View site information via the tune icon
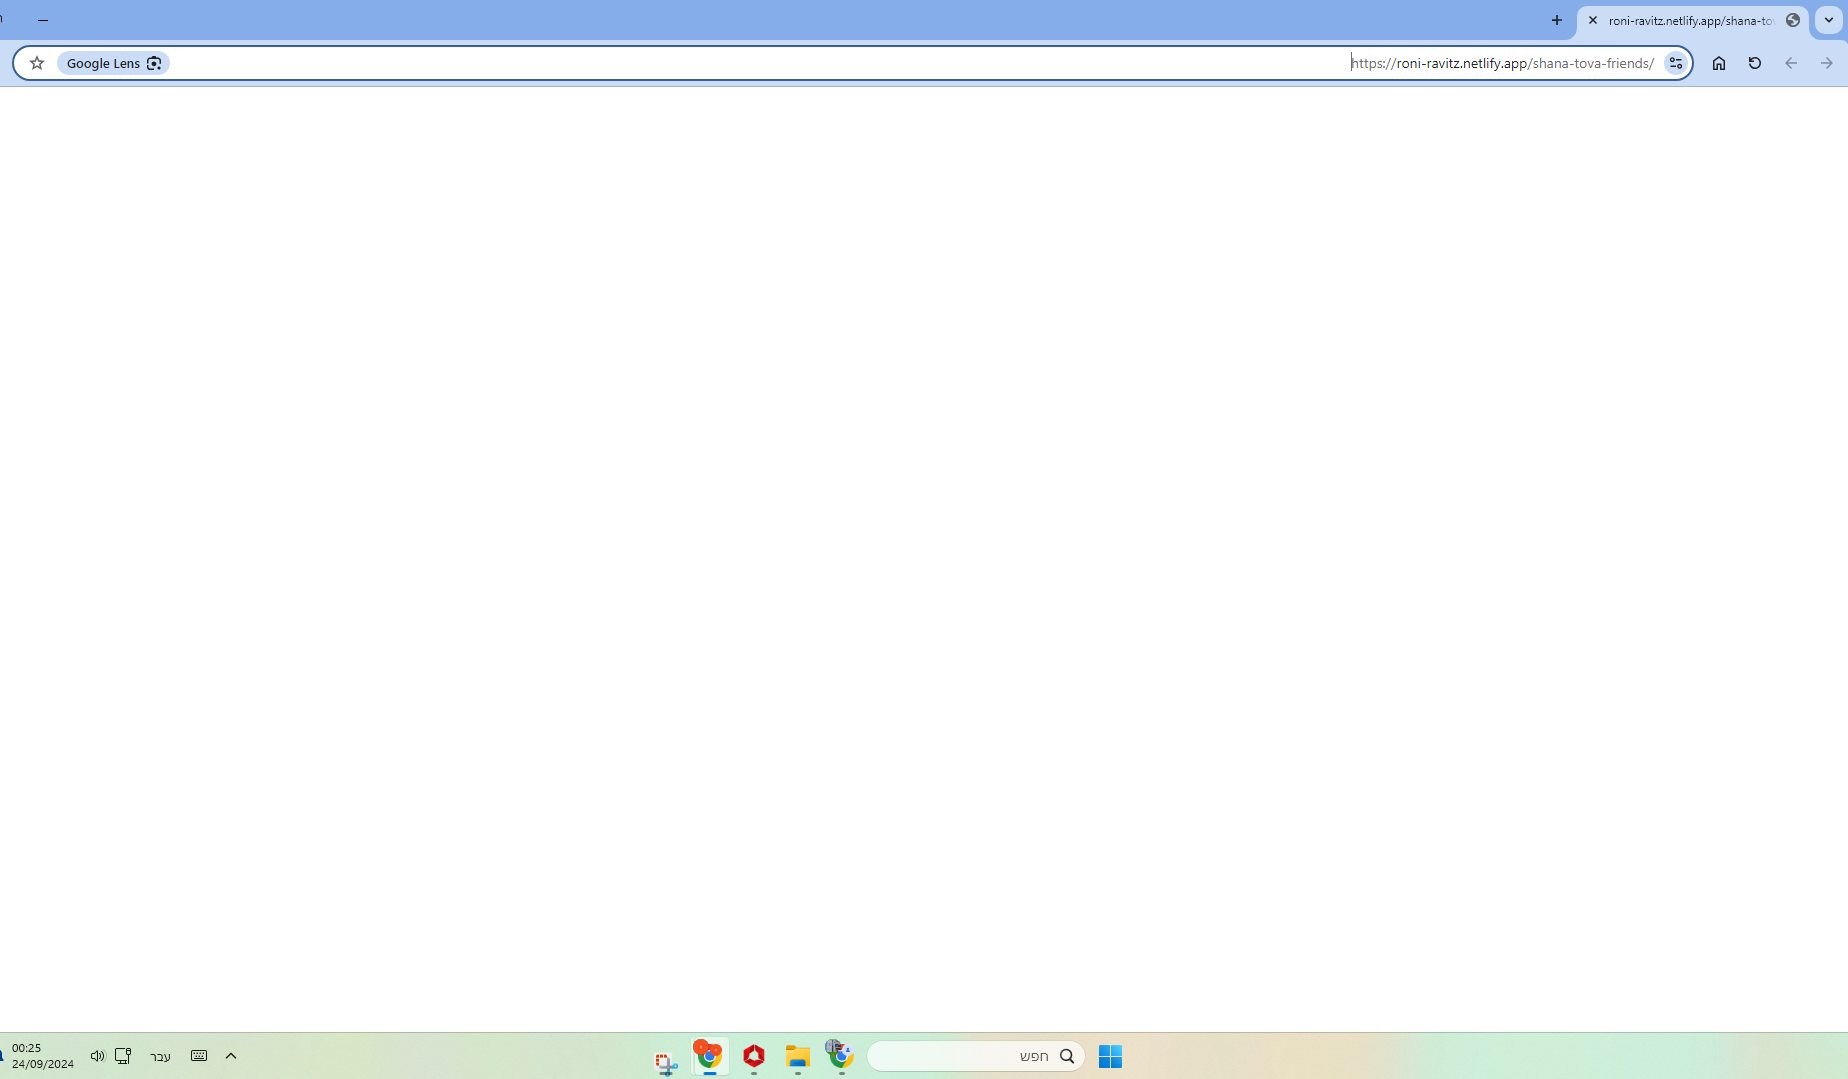This screenshot has height=1079, width=1848. click(x=1676, y=63)
